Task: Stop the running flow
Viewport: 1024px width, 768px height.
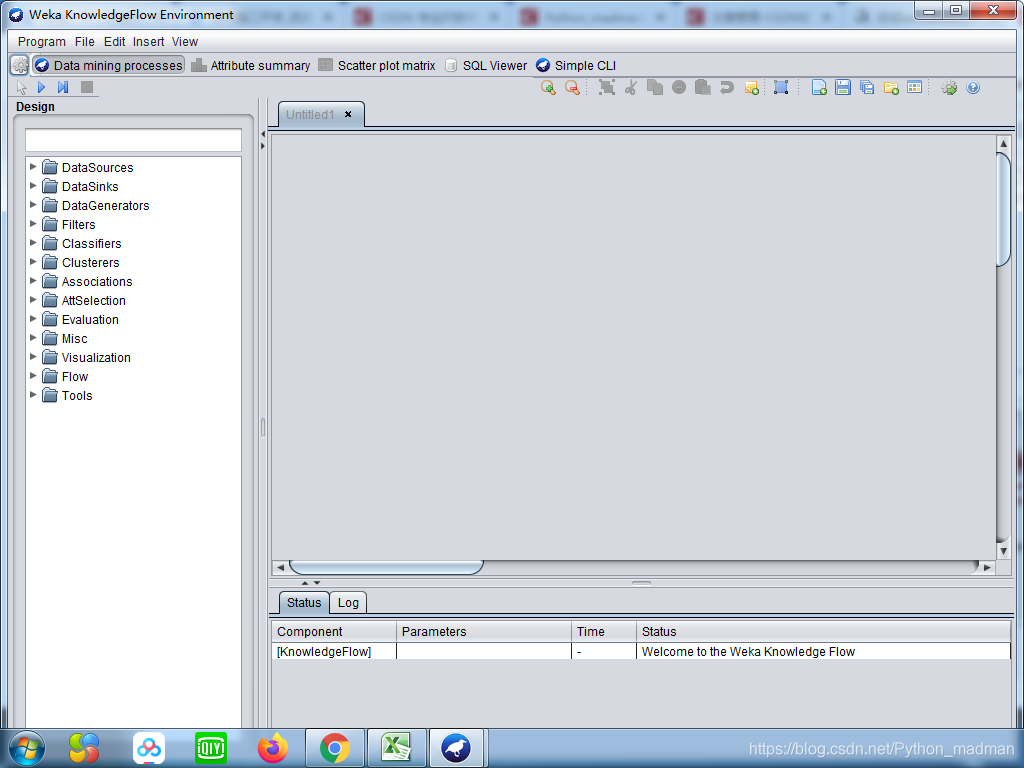Action: point(87,87)
